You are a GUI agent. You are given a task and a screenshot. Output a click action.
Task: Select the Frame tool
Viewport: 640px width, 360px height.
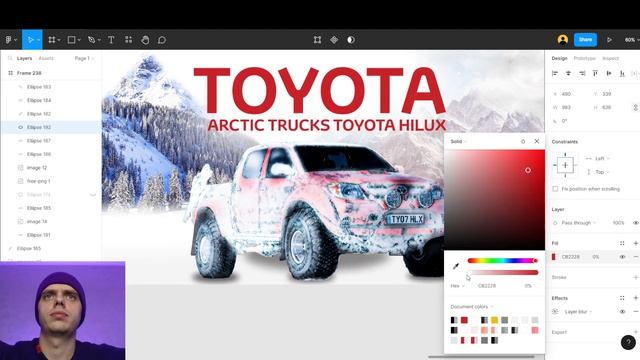coord(51,40)
